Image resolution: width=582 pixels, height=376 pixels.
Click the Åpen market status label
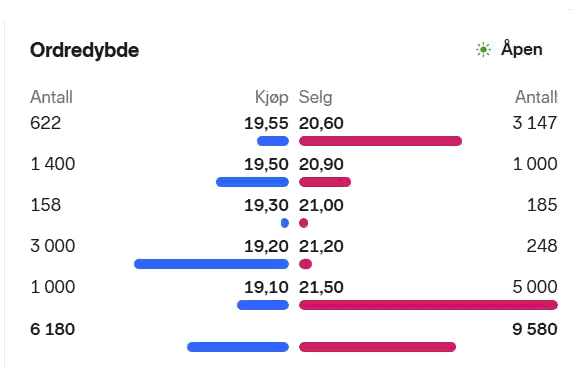click(521, 49)
